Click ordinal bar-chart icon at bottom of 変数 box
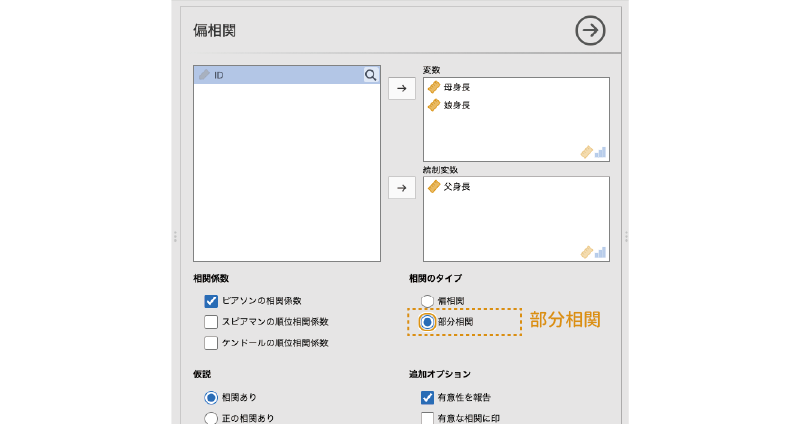The image size is (800, 424). [600, 153]
